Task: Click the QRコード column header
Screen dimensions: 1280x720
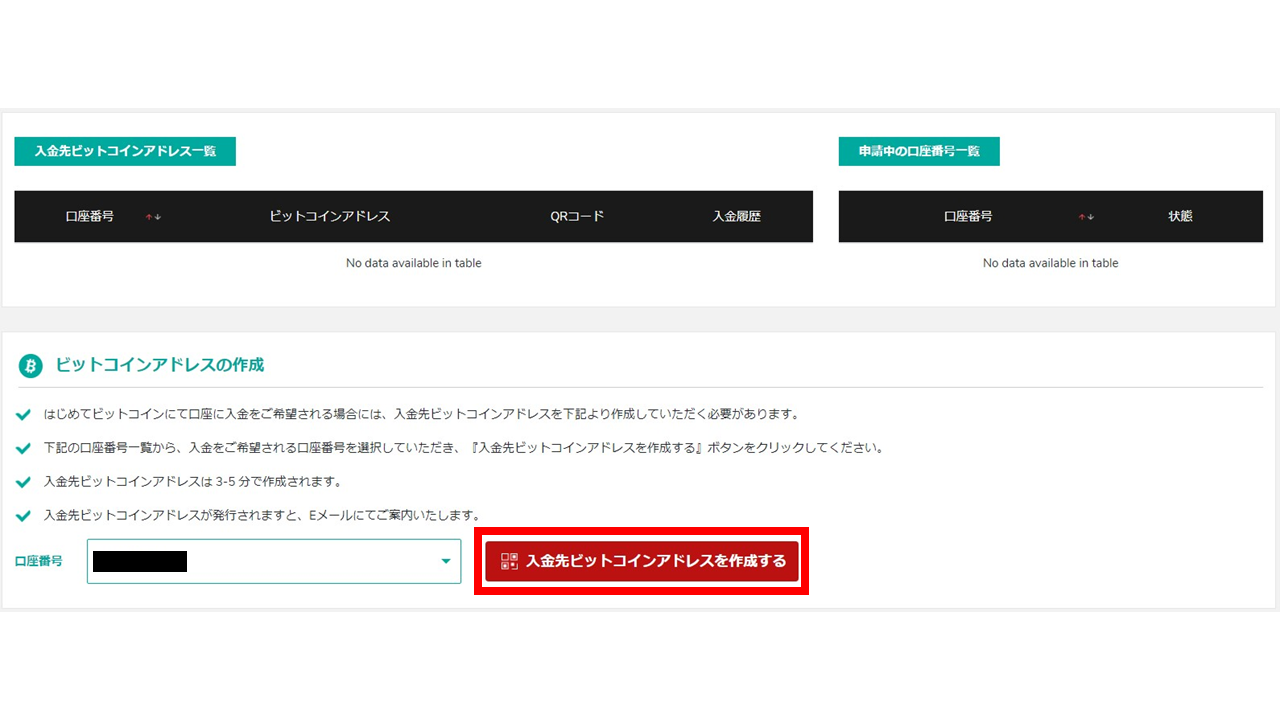Action: 577,216
